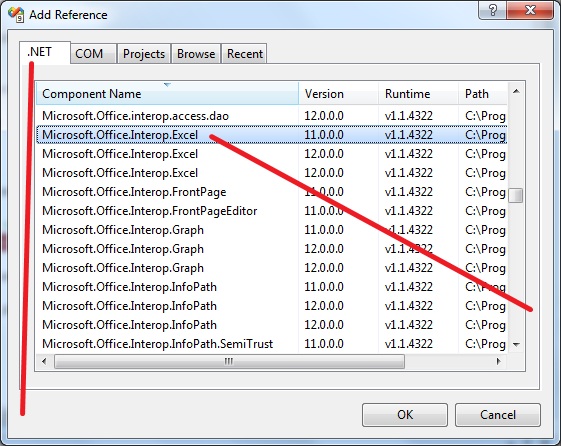Image resolution: width=561 pixels, height=446 pixels.
Task: Cancel the Add Reference dialog
Action: (498, 415)
